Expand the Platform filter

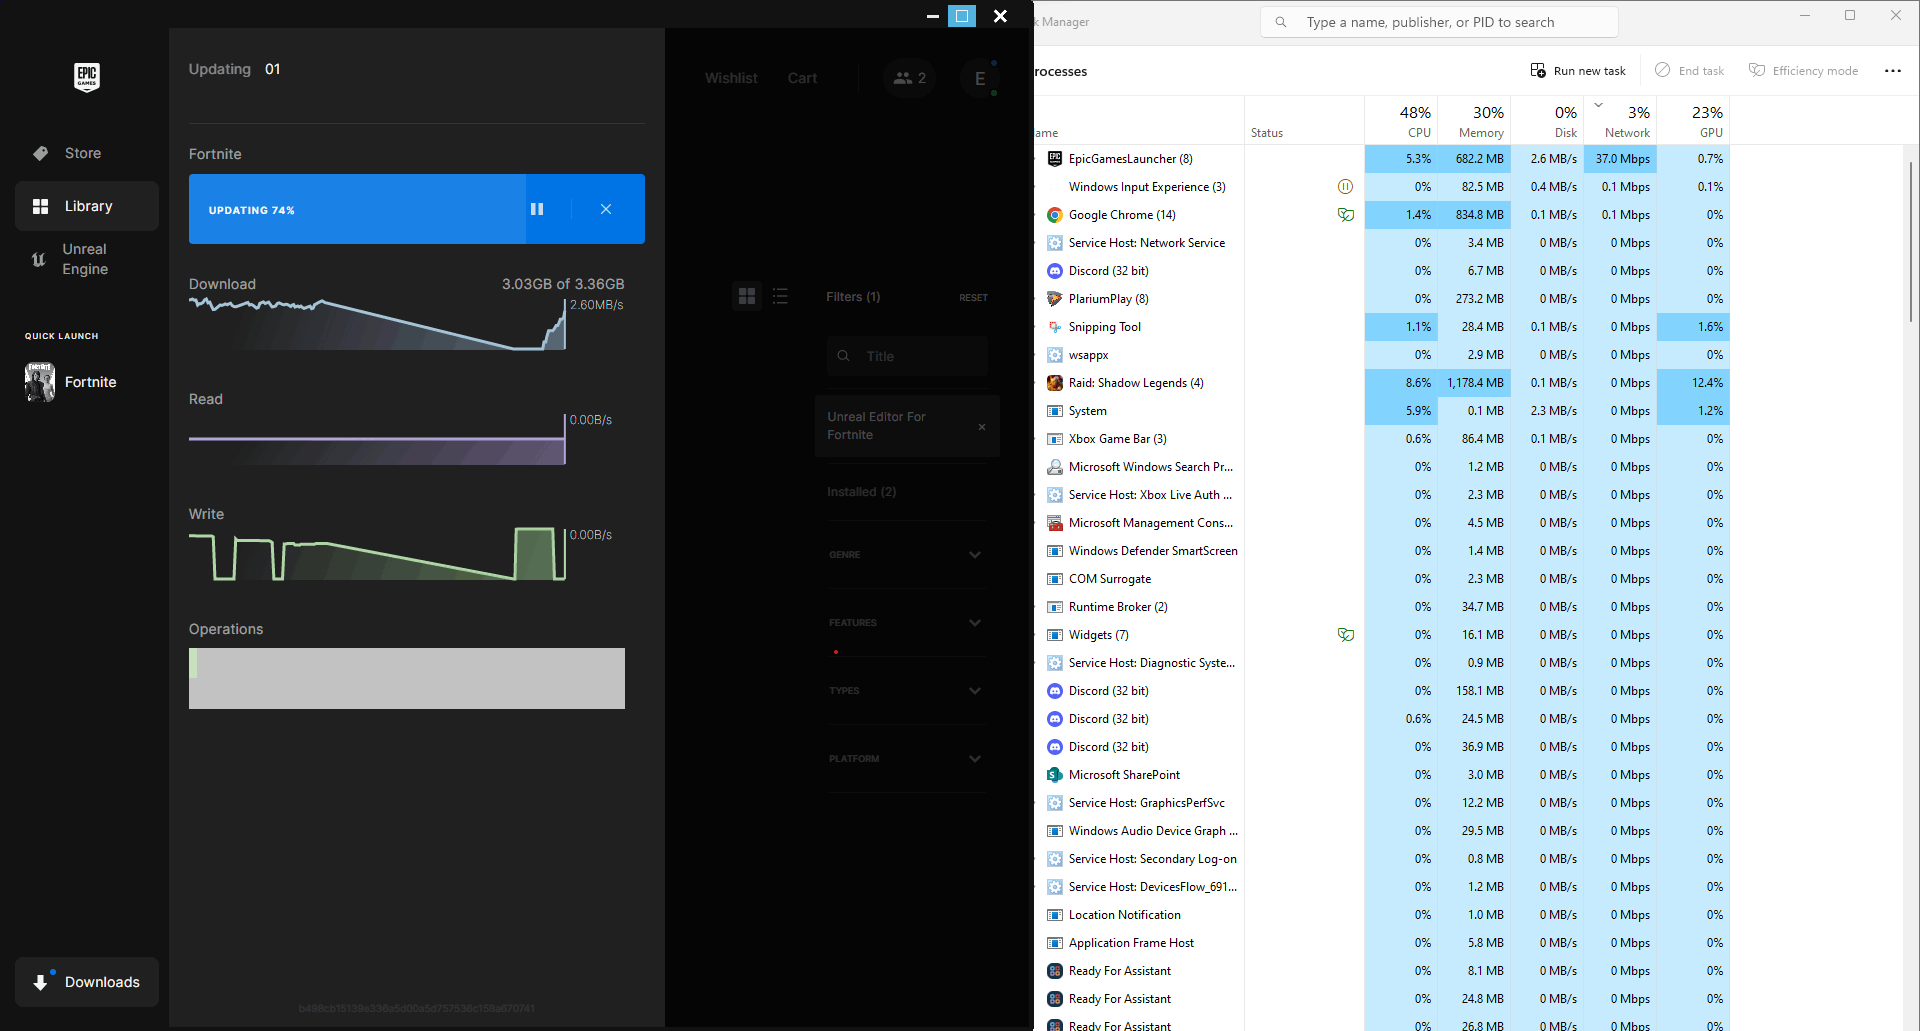(x=906, y=759)
